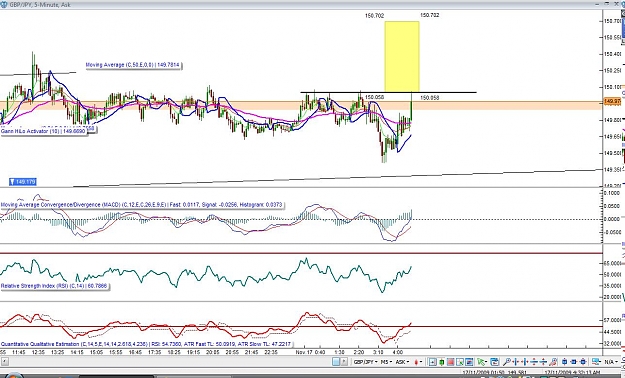The height and width of the screenshot is (378, 625).
Task: Click the orange current price tag on axis
Action: [612, 102]
